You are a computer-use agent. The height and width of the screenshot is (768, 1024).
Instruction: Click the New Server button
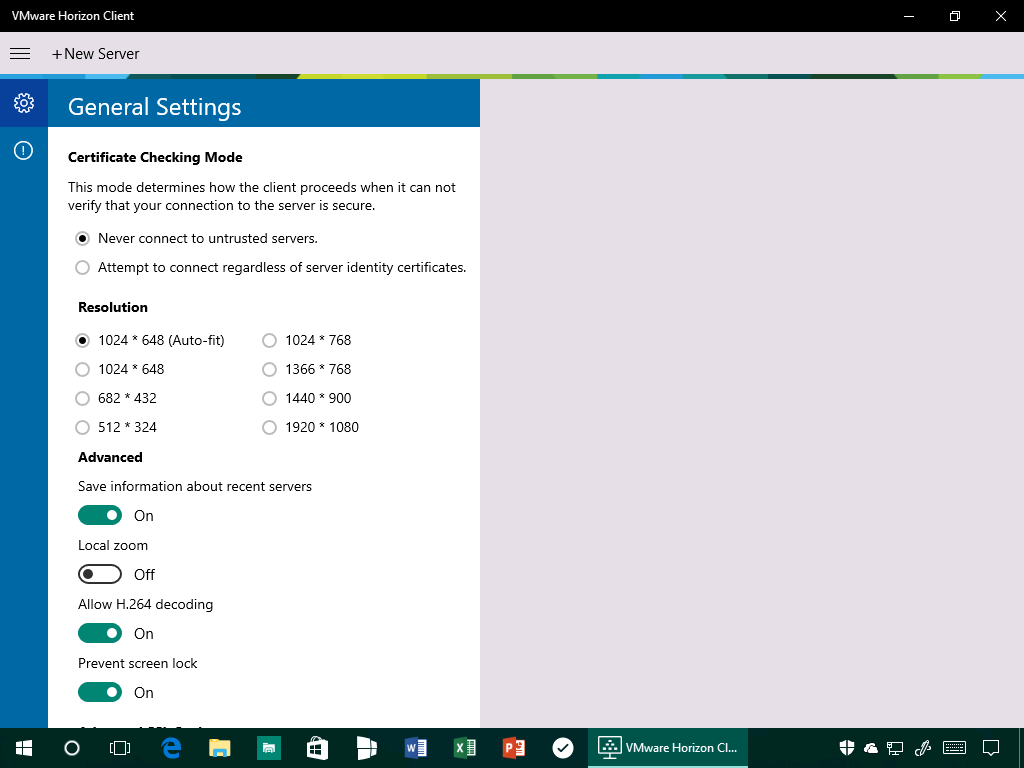click(x=95, y=54)
